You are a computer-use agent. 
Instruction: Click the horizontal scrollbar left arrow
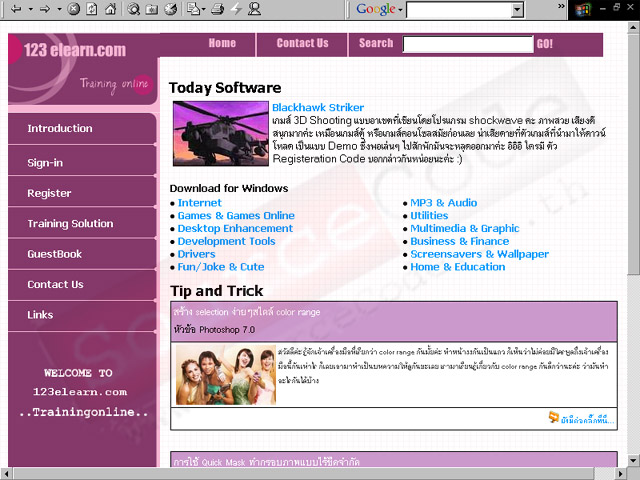click(6, 473)
